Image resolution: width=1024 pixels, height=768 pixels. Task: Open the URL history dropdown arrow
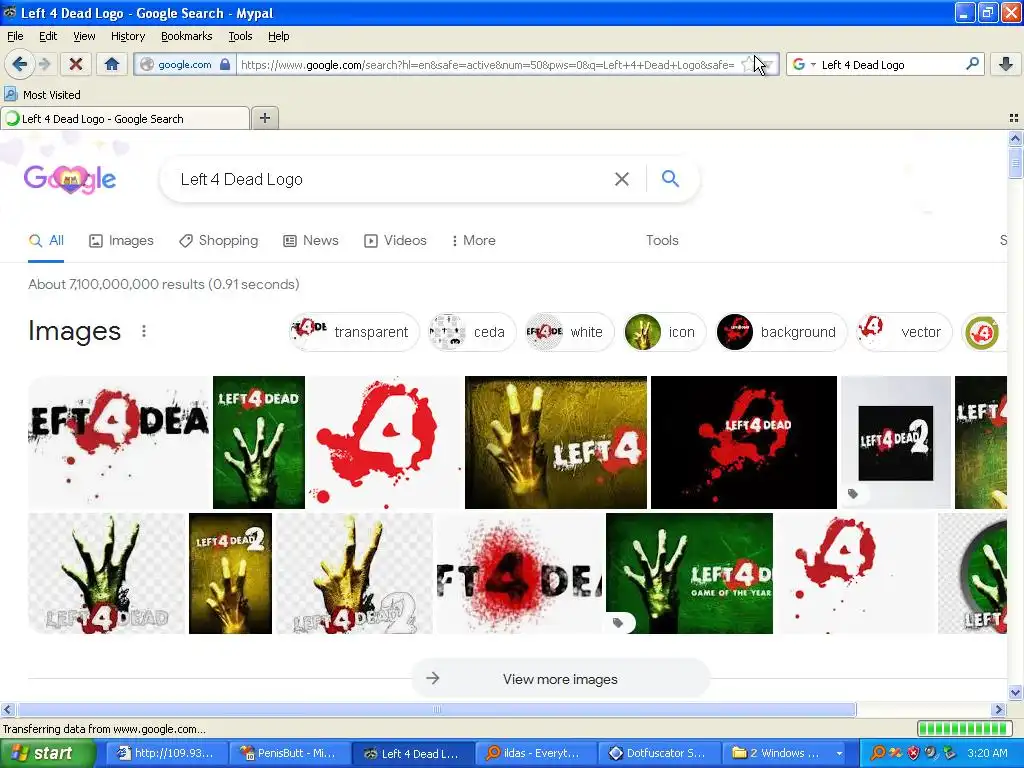click(x=769, y=65)
